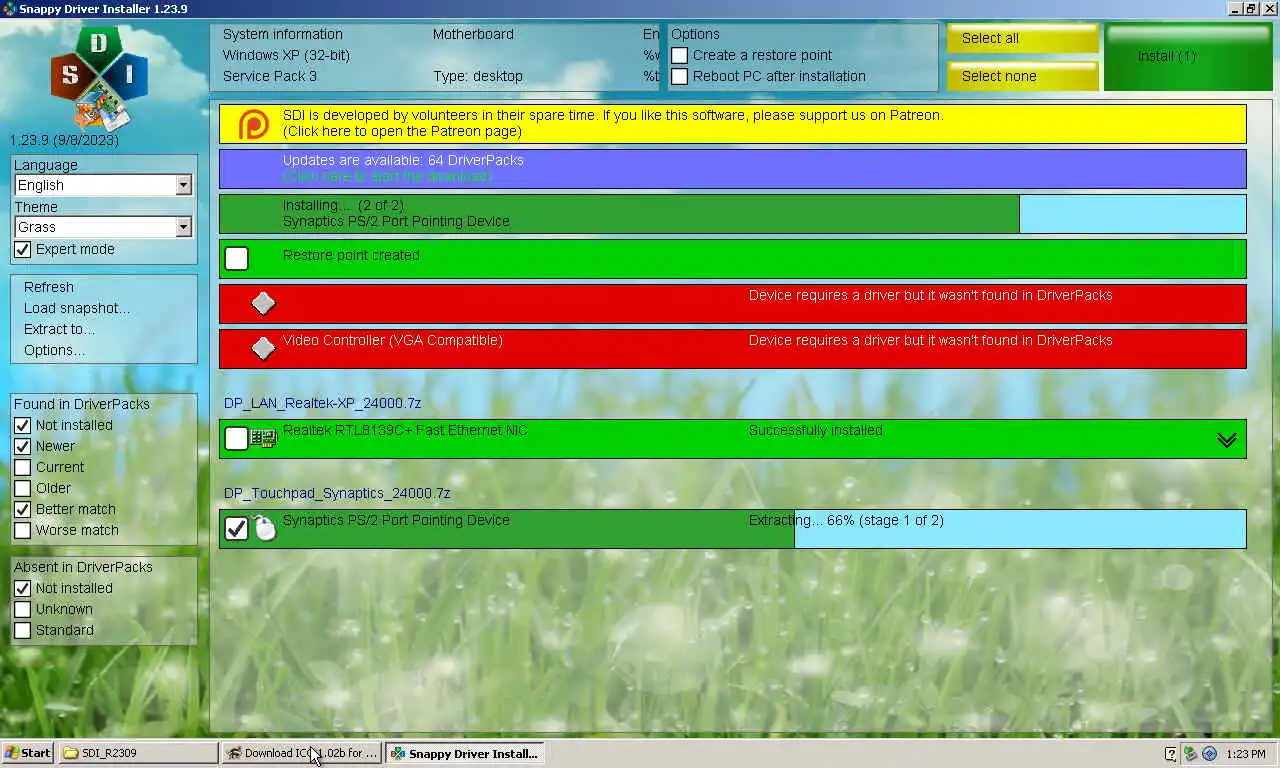Click Updates are available download banner
This screenshot has width=1280, height=768.
click(733, 169)
